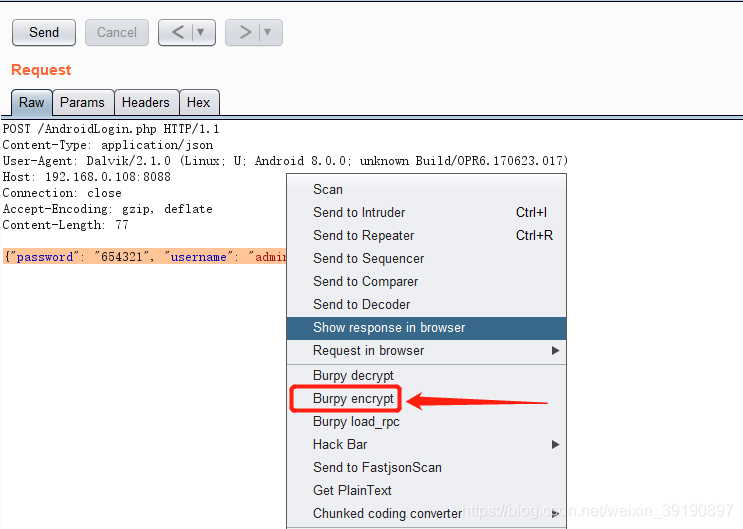
Task: Select Send to Sequencer
Action: click(x=426, y=258)
